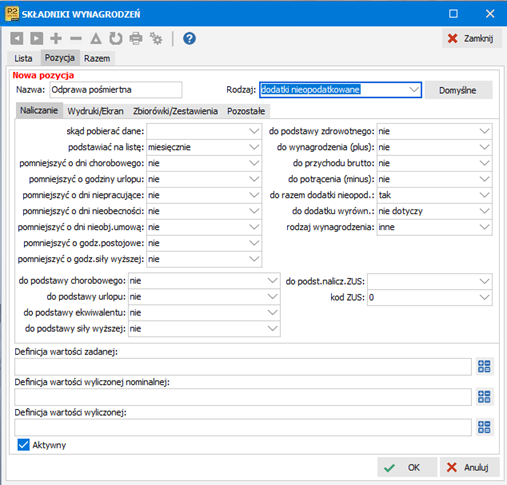
Task: Open settings gears toolbar icon
Action: pos(156,38)
